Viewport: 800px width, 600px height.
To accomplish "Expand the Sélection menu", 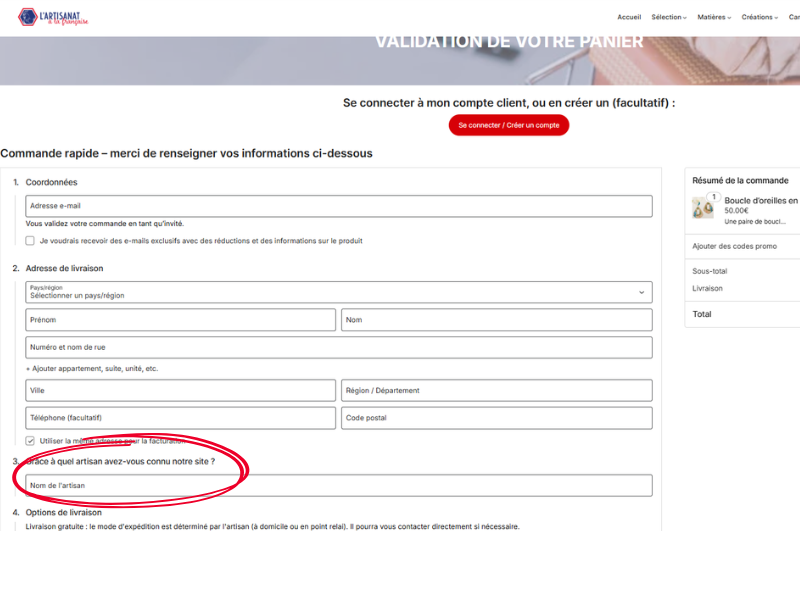I will (668, 17).
